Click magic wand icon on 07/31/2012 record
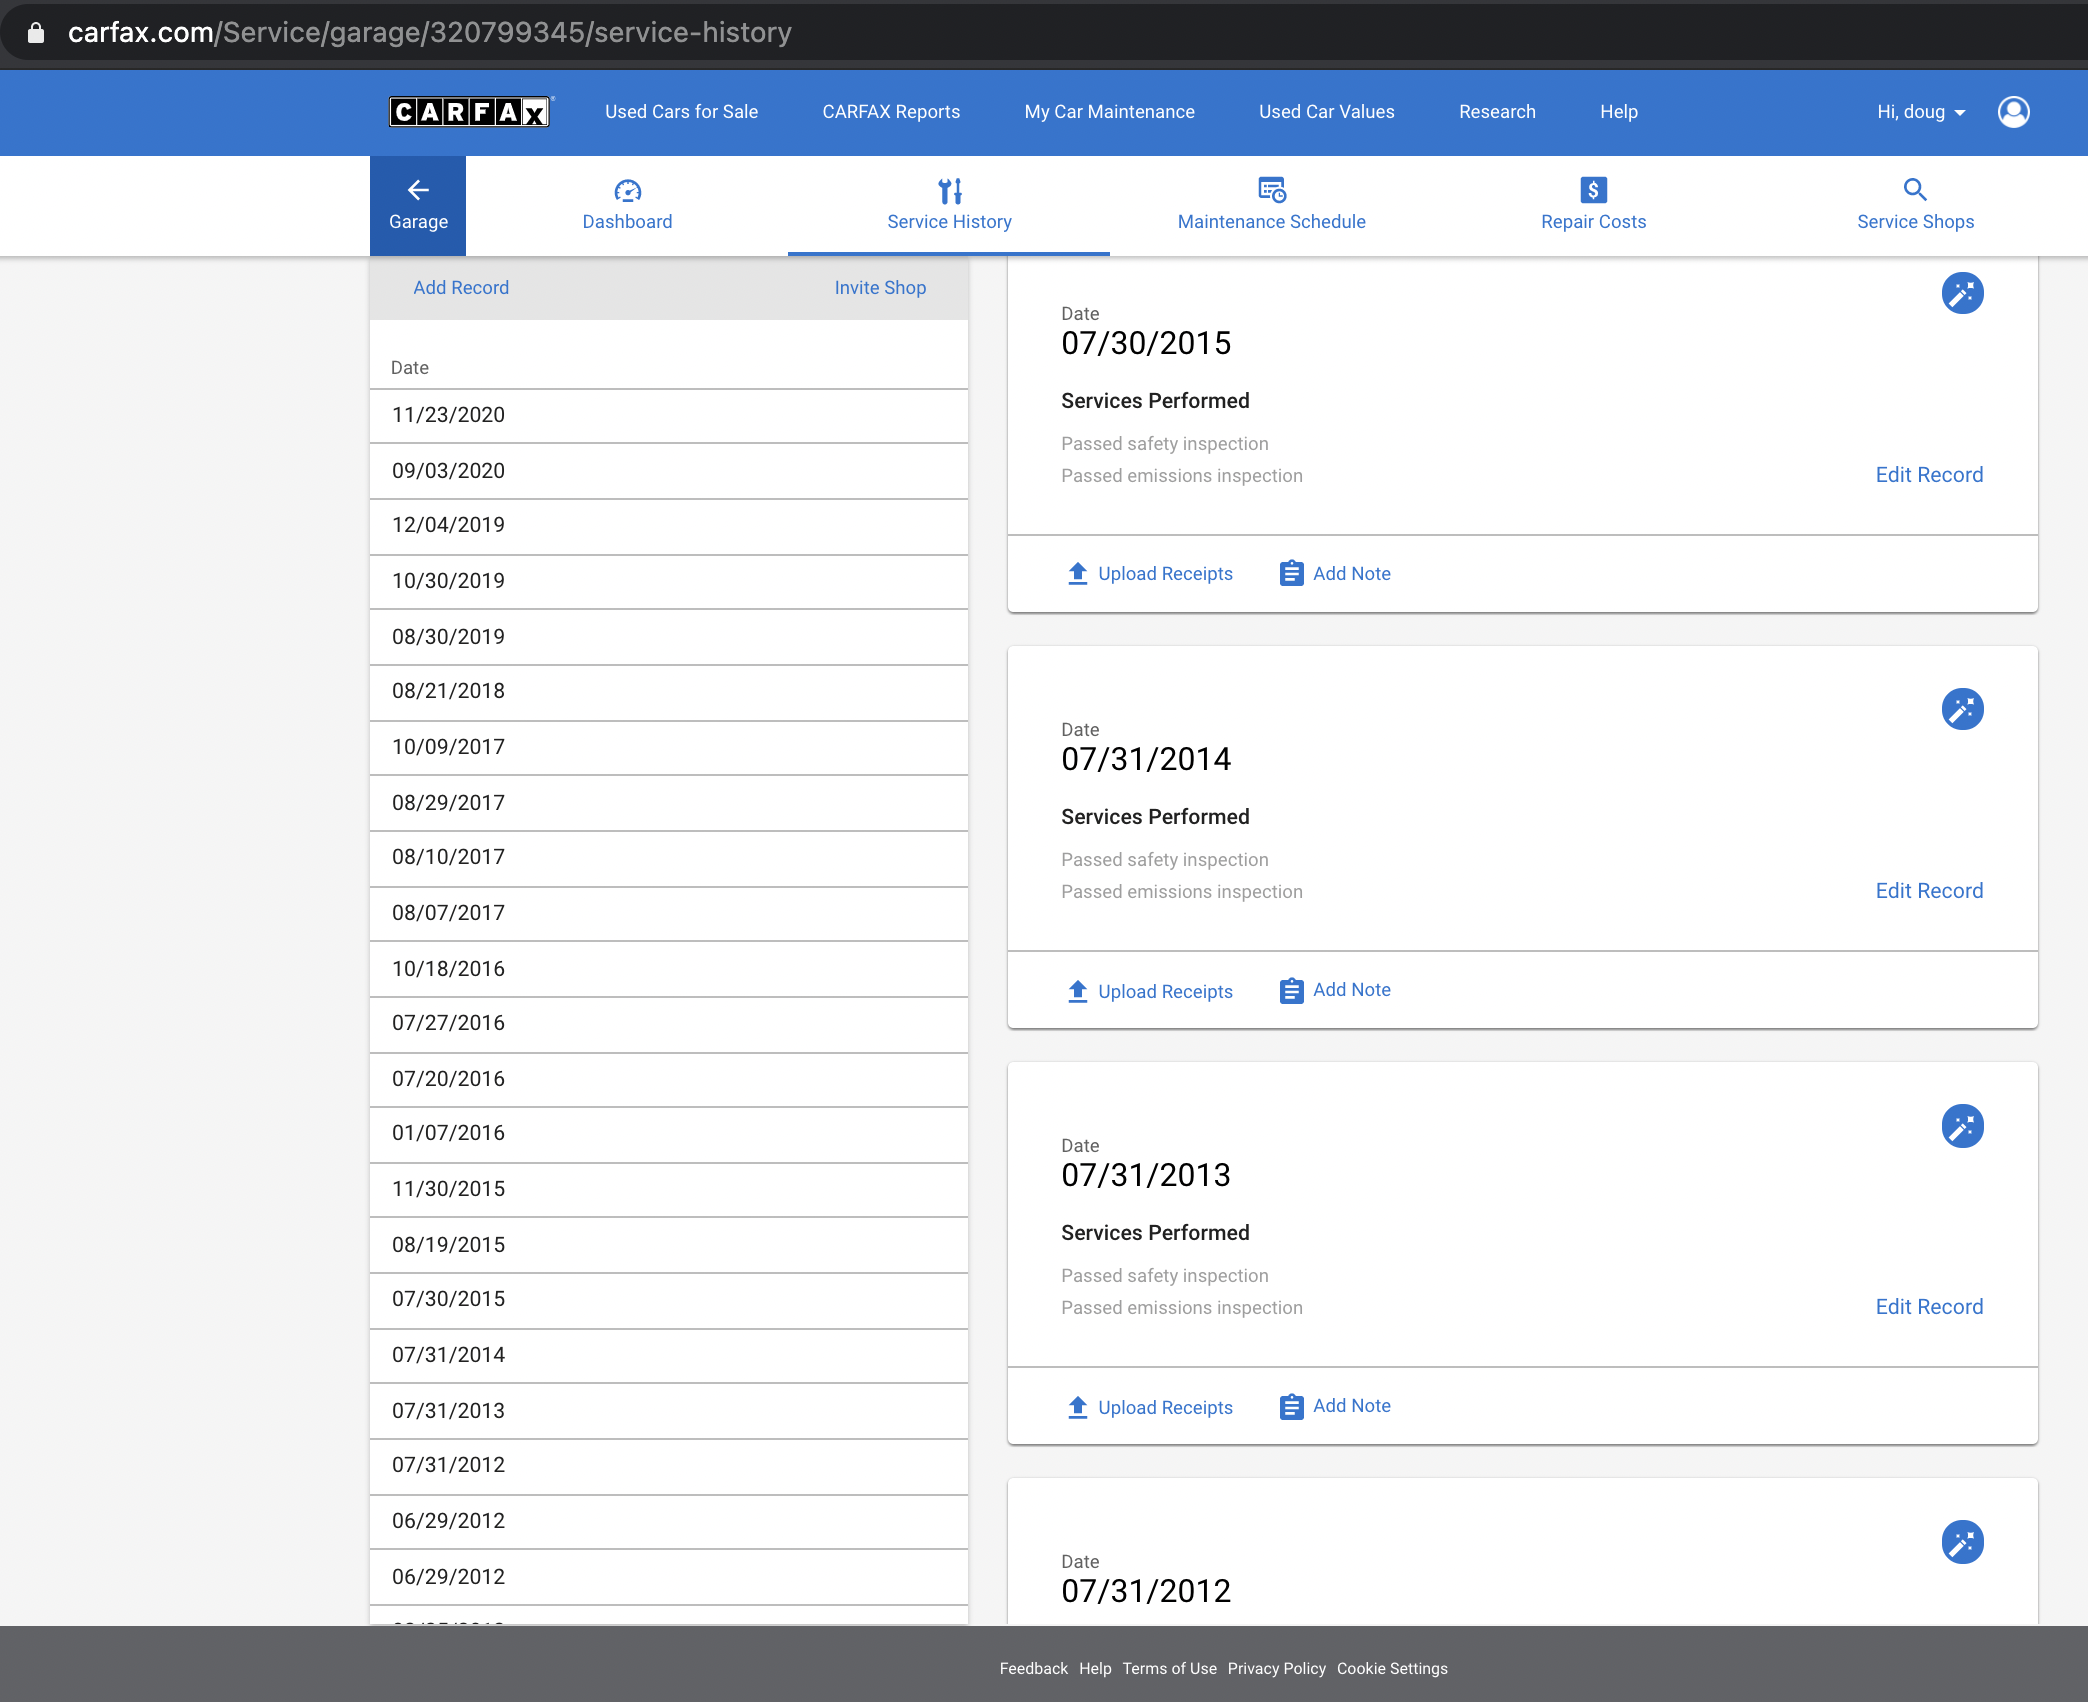2088x1702 pixels. point(1962,1542)
